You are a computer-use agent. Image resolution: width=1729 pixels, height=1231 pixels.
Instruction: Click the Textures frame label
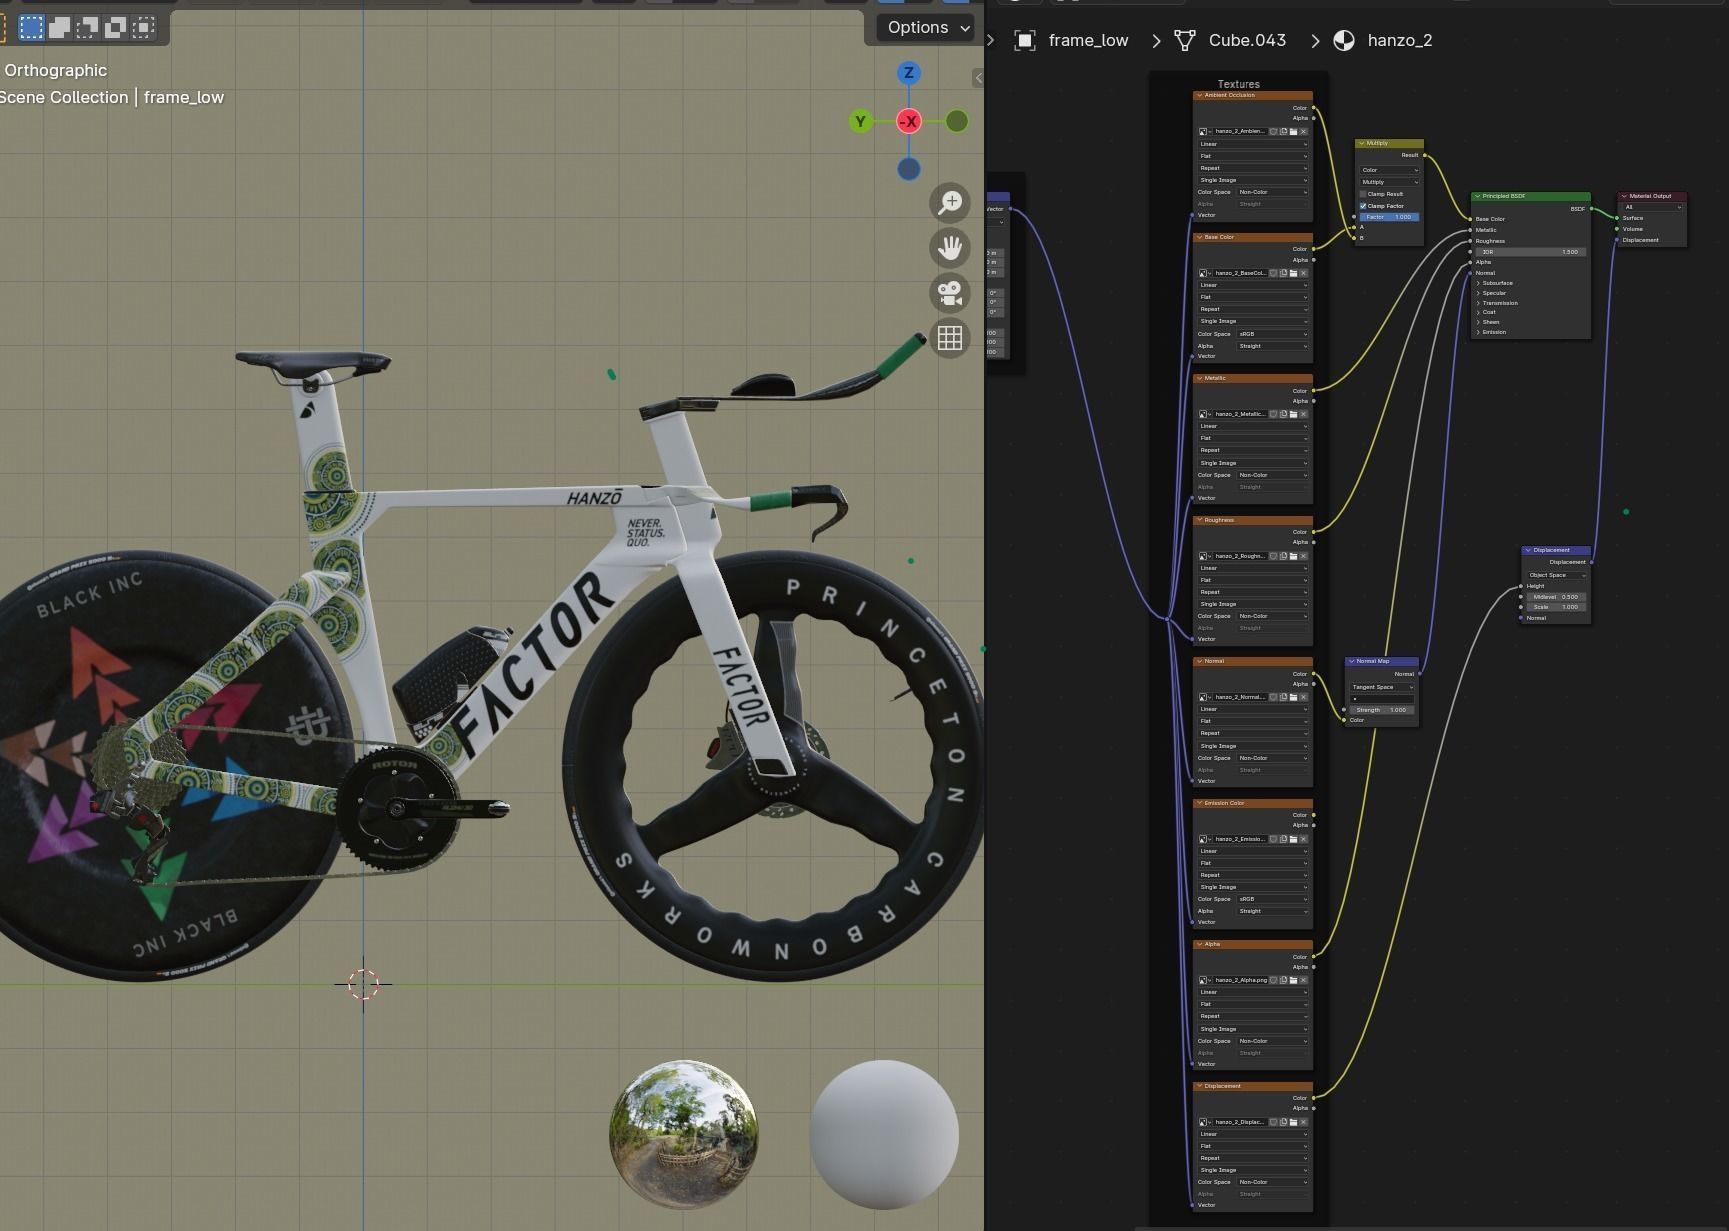[x=1238, y=84]
